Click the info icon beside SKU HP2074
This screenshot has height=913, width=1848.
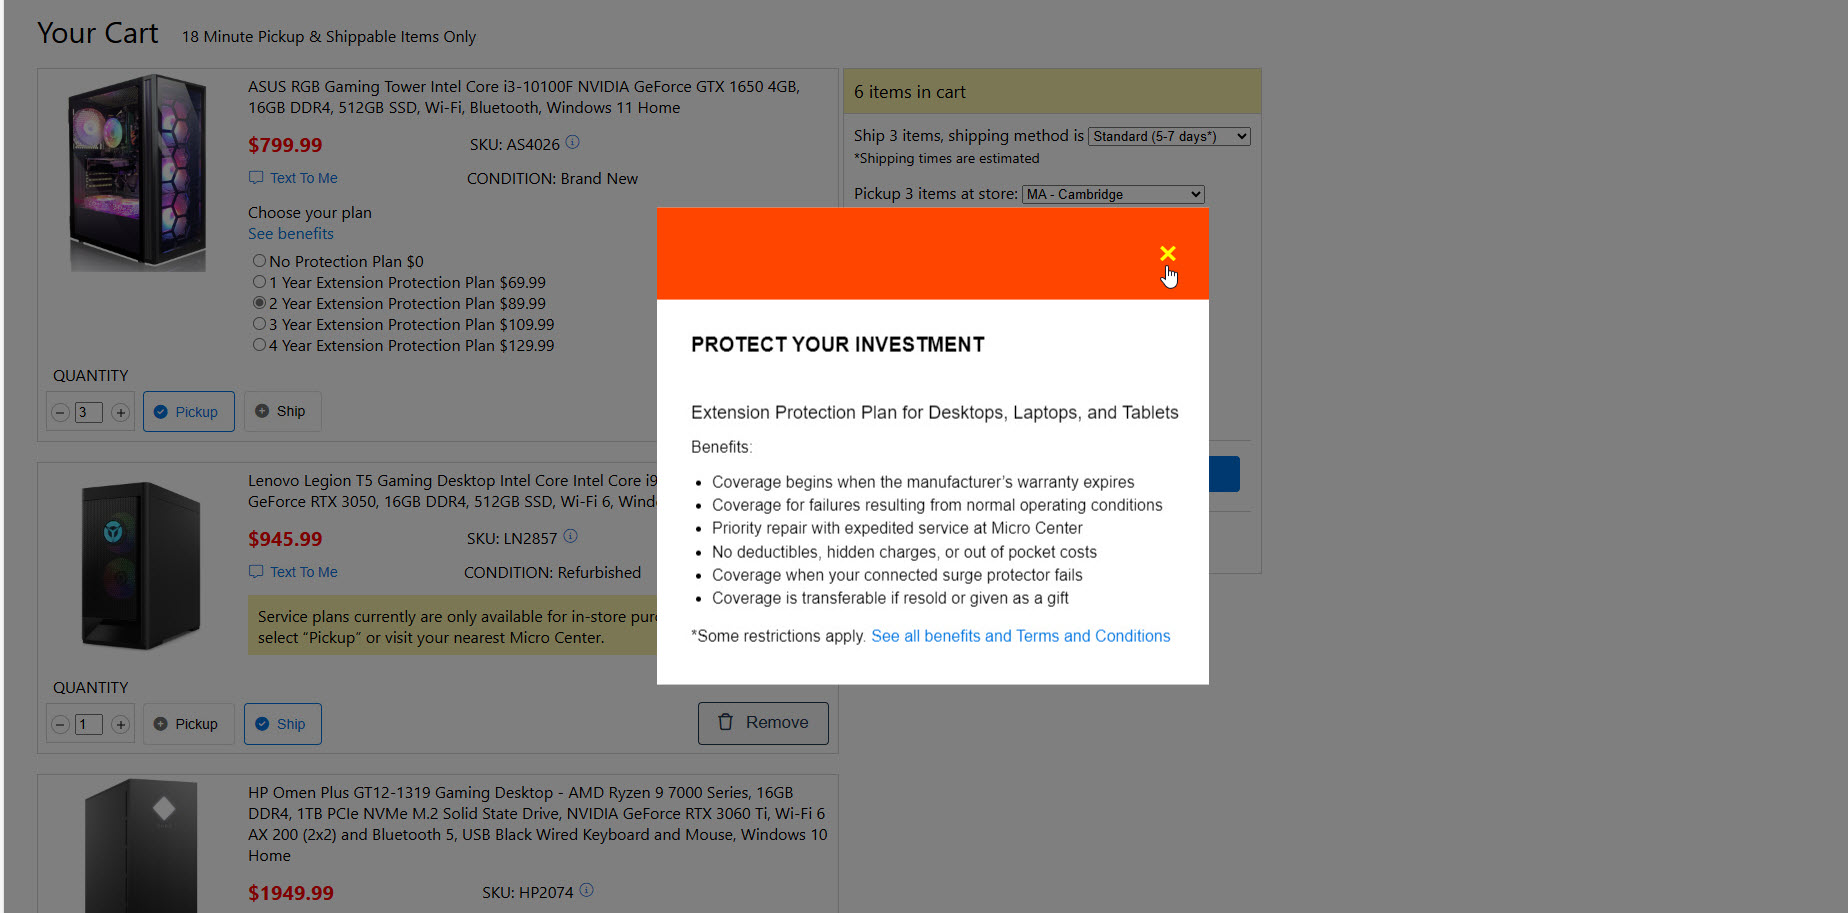[586, 890]
